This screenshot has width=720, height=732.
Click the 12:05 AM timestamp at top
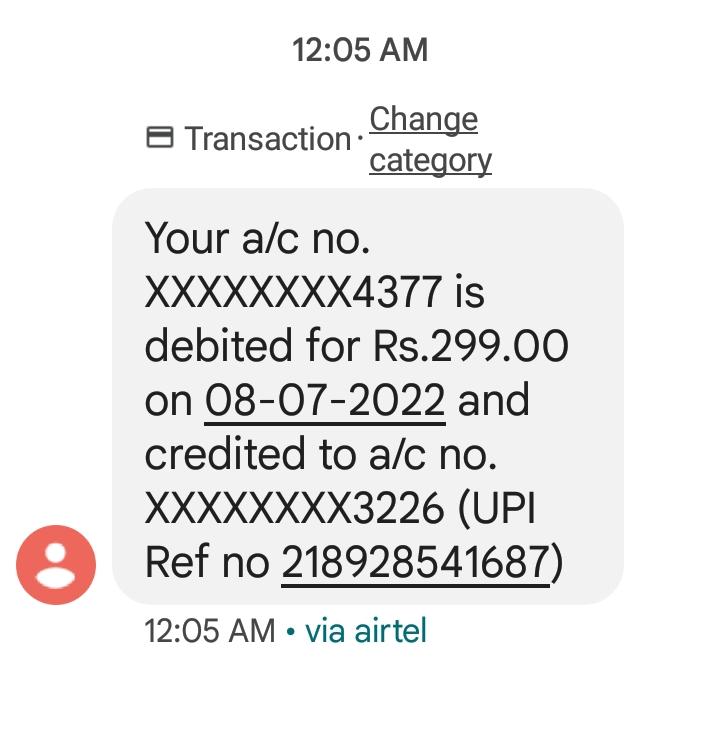(x=360, y=49)
